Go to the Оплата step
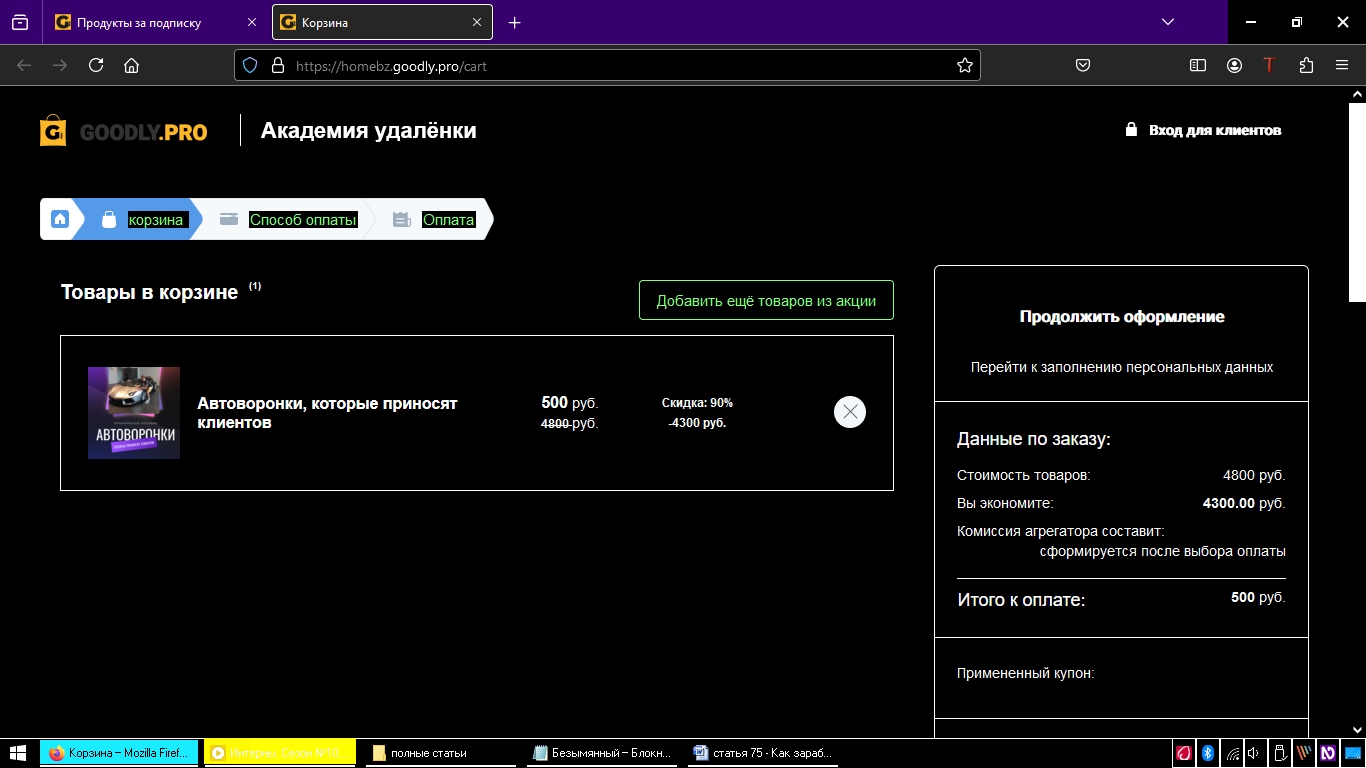This screenshot has height=768, width=1366. (x=434, y=219)
